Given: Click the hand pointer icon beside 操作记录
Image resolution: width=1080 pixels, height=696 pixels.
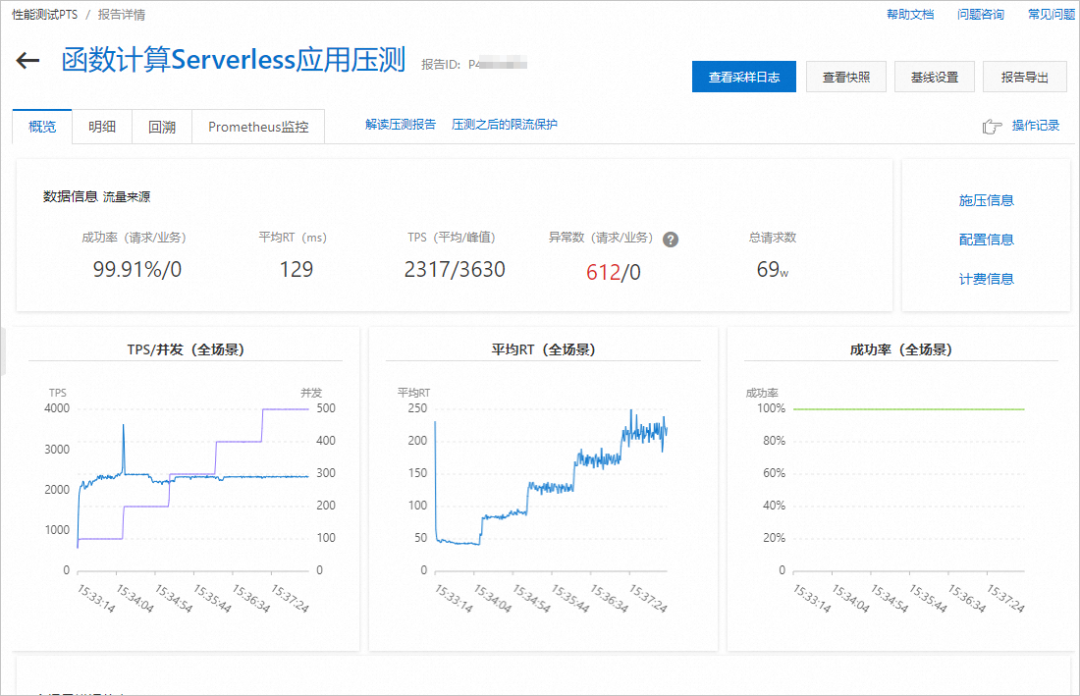Looking at the screenshot, I should click(x=992, y=126).
